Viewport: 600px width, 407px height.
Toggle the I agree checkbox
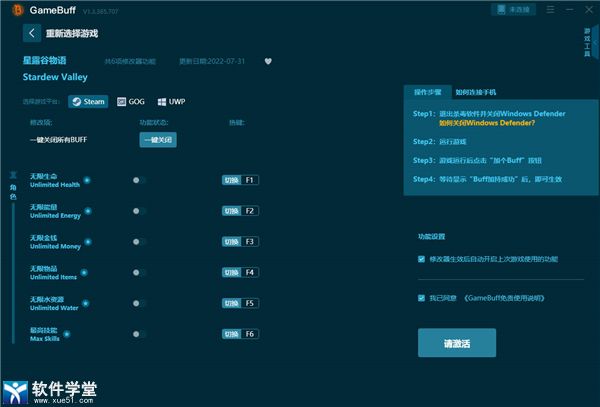[421, 298]
